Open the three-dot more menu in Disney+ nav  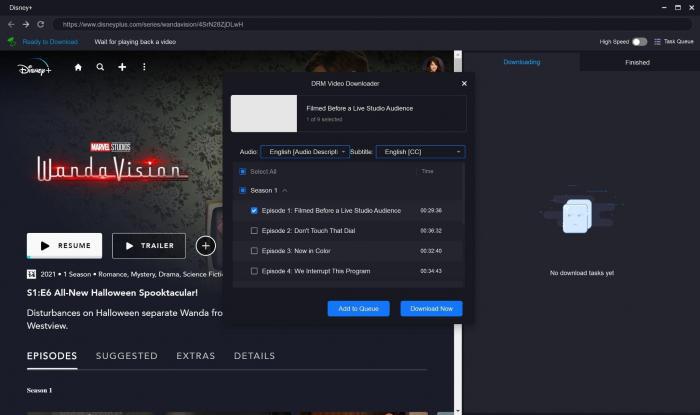point(144,67)
